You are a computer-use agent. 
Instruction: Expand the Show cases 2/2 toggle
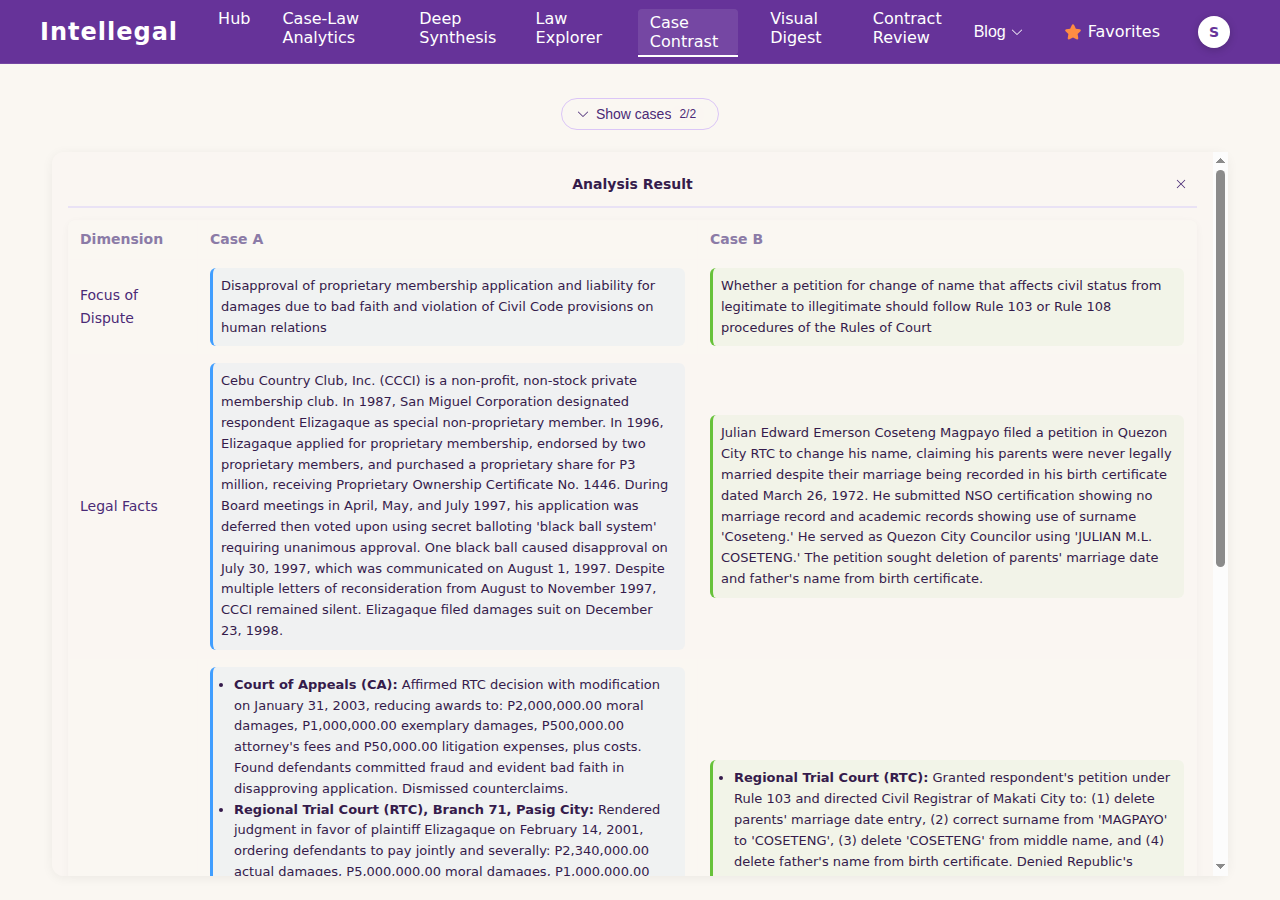[640, 114]
